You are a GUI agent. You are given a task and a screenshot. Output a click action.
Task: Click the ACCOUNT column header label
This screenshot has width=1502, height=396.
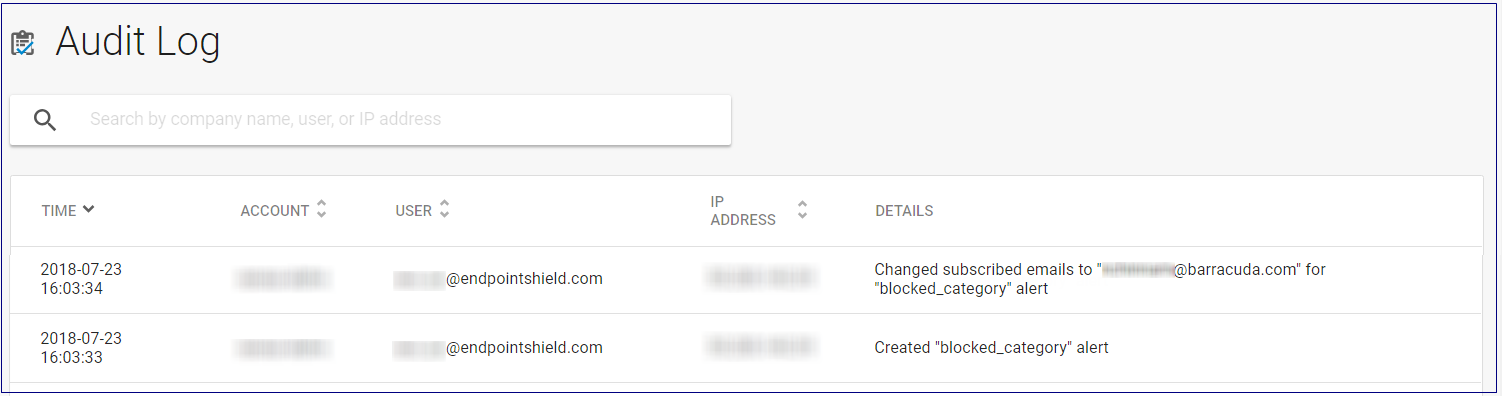coord(275,211)
